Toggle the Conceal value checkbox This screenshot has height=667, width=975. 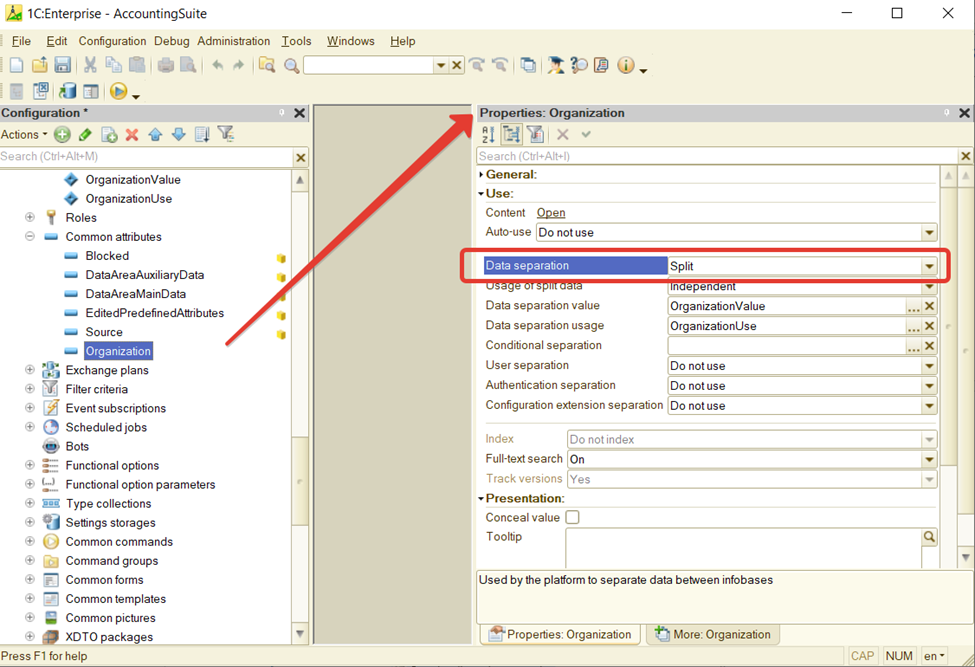(573, 518)
